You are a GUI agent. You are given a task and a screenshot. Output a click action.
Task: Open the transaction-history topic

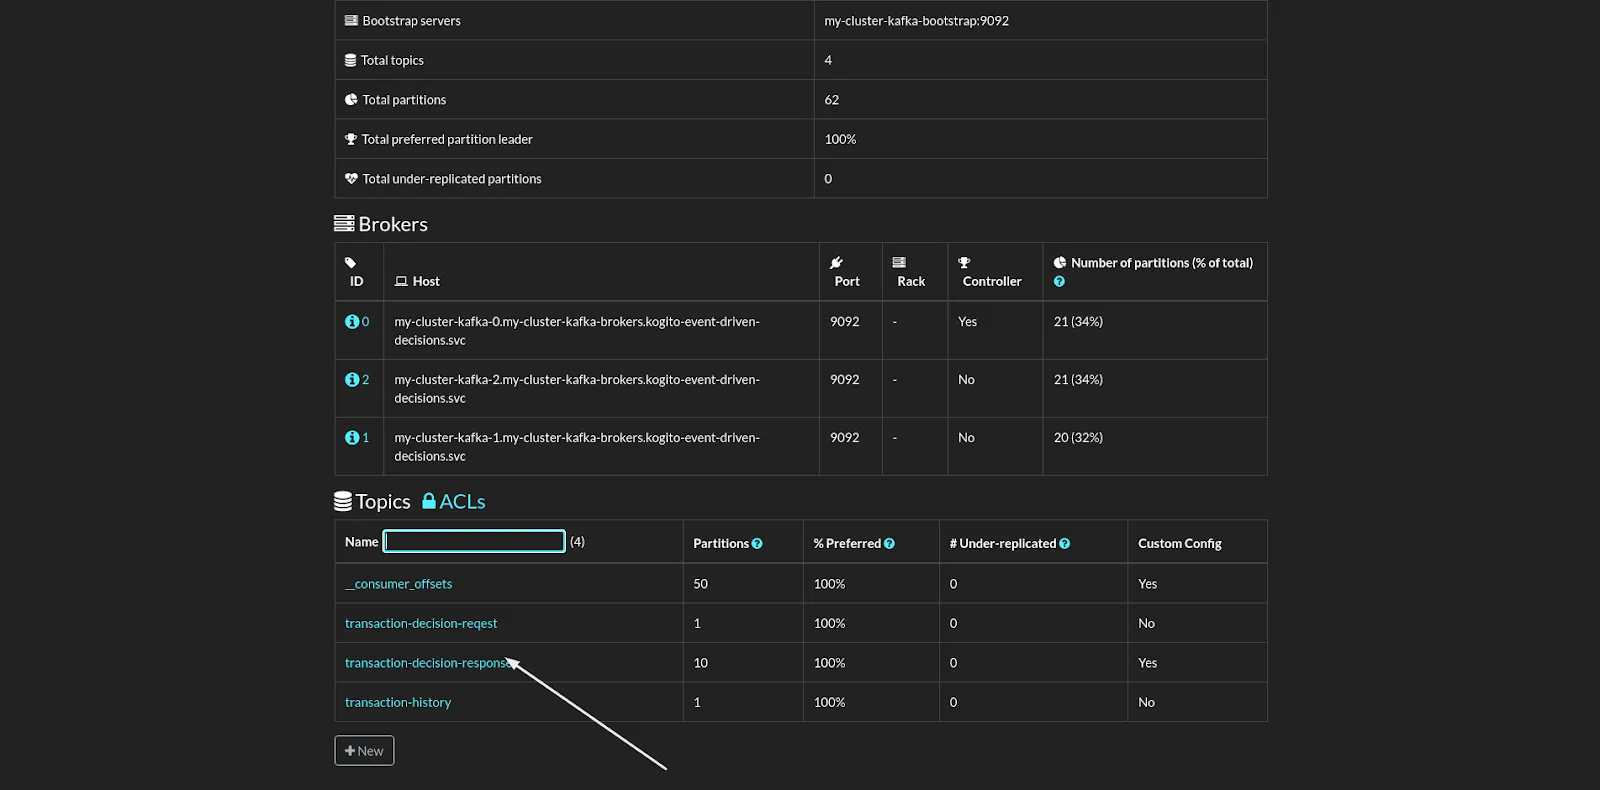click(398, 703)
